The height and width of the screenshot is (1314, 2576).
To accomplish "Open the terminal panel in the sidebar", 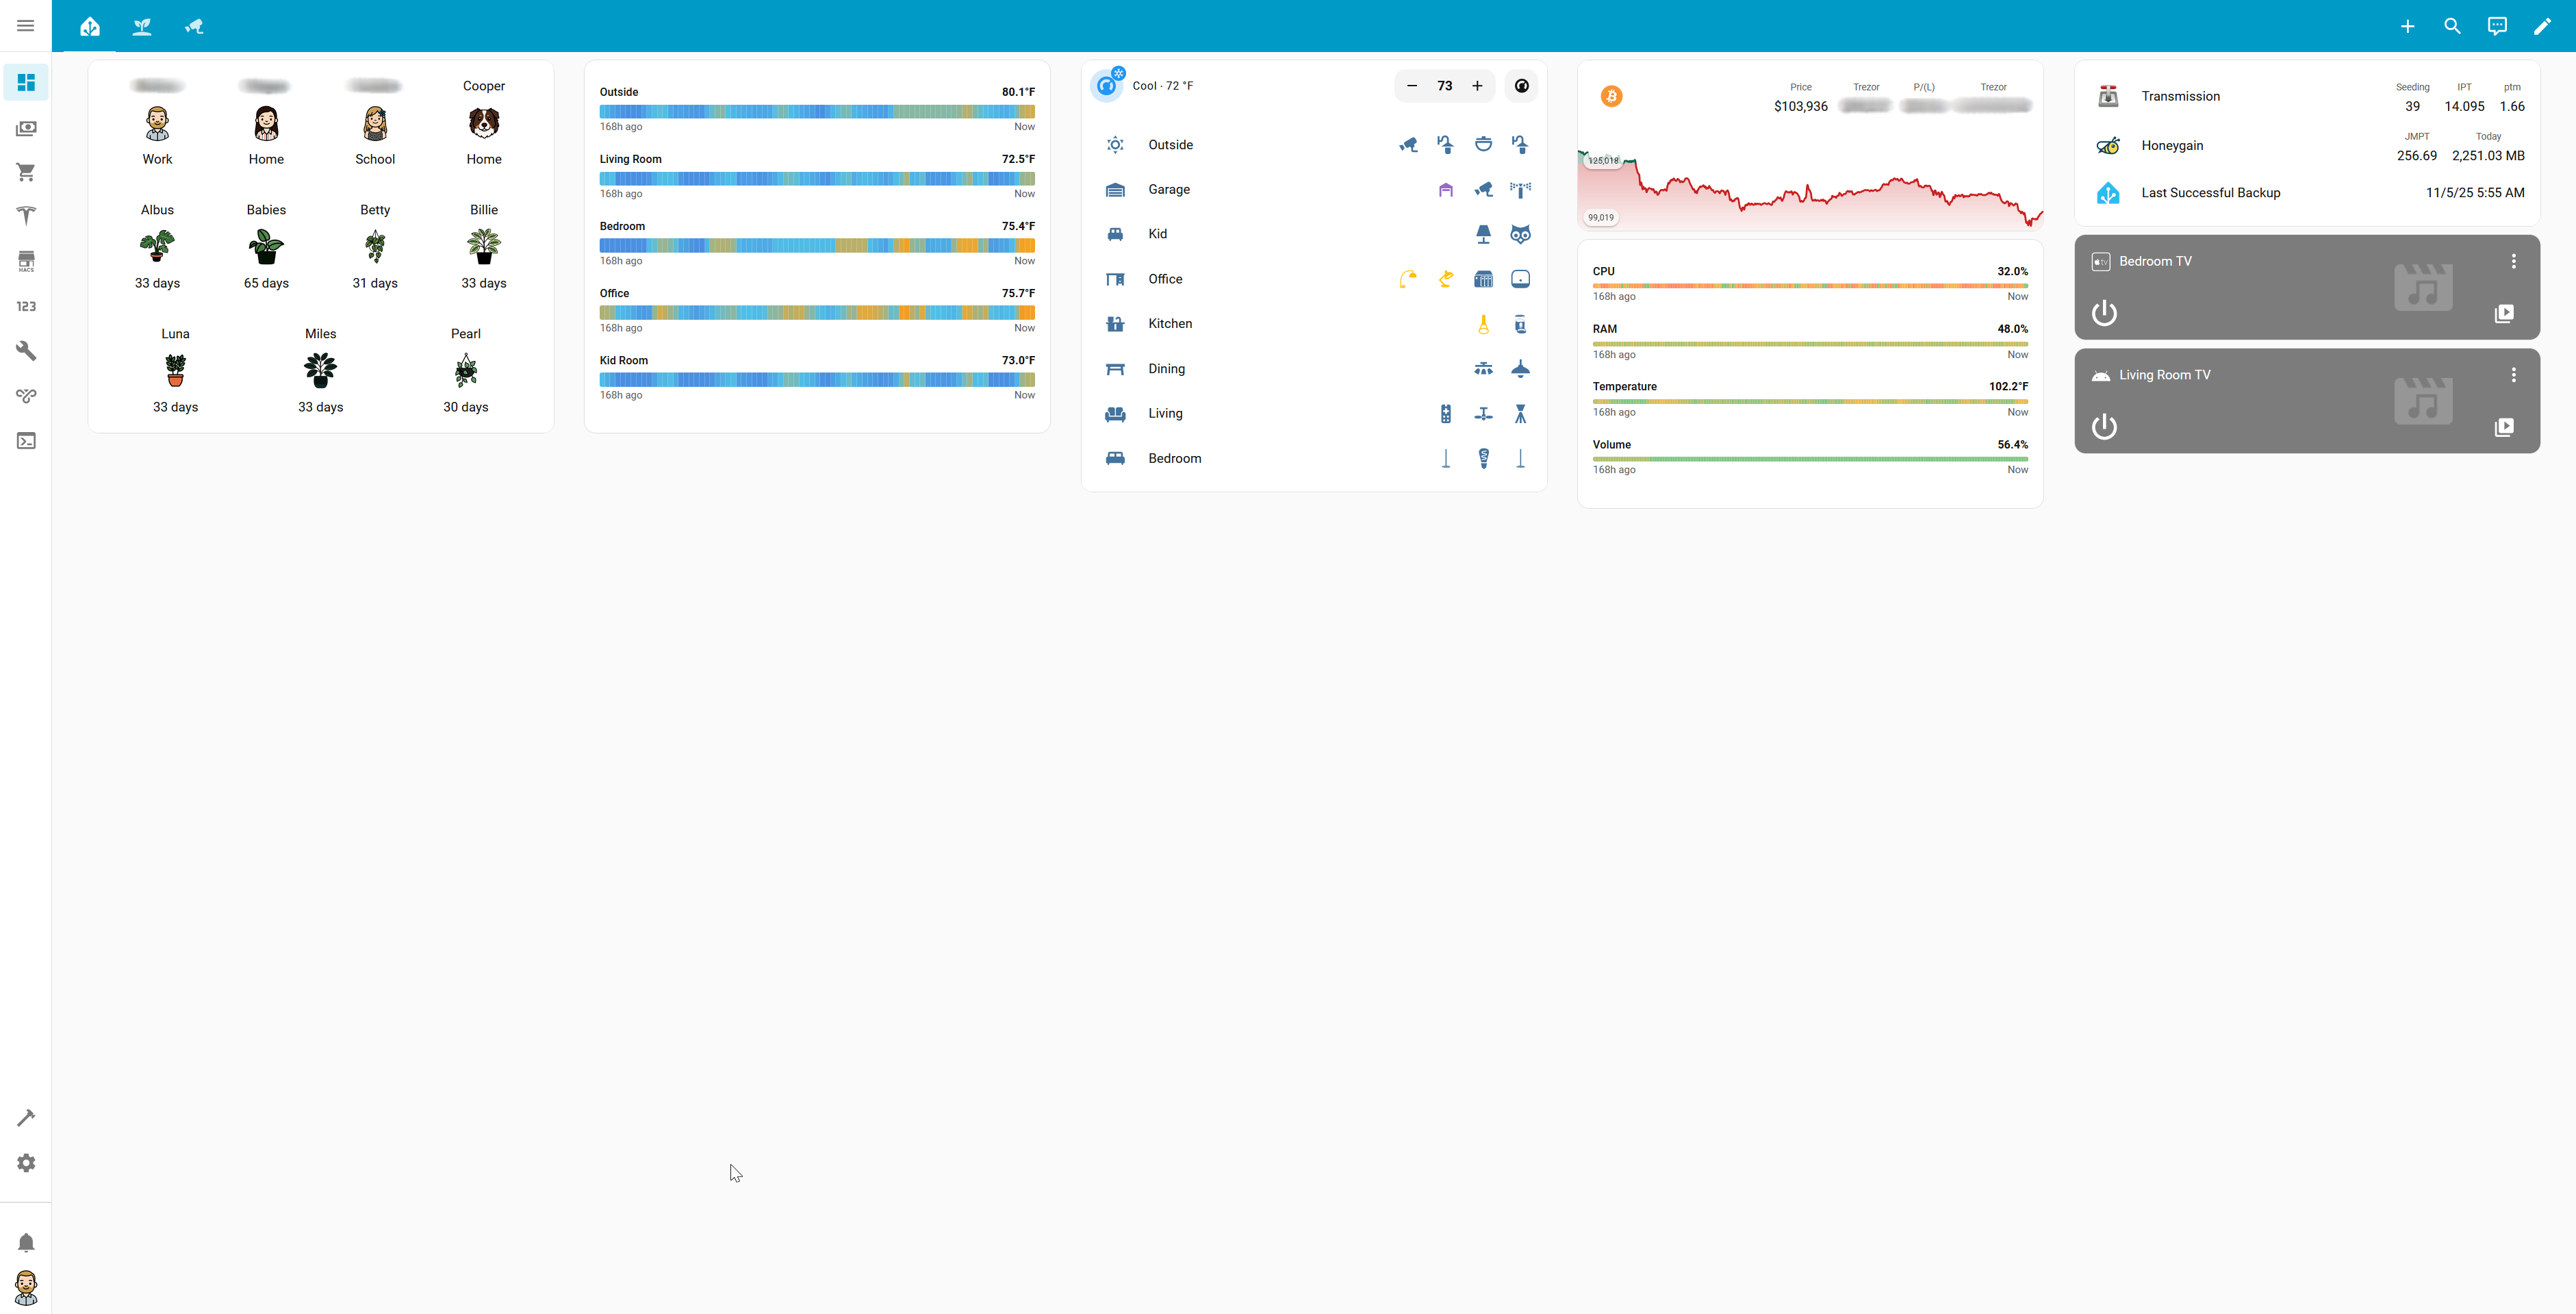I will click(x=26, y=440).
